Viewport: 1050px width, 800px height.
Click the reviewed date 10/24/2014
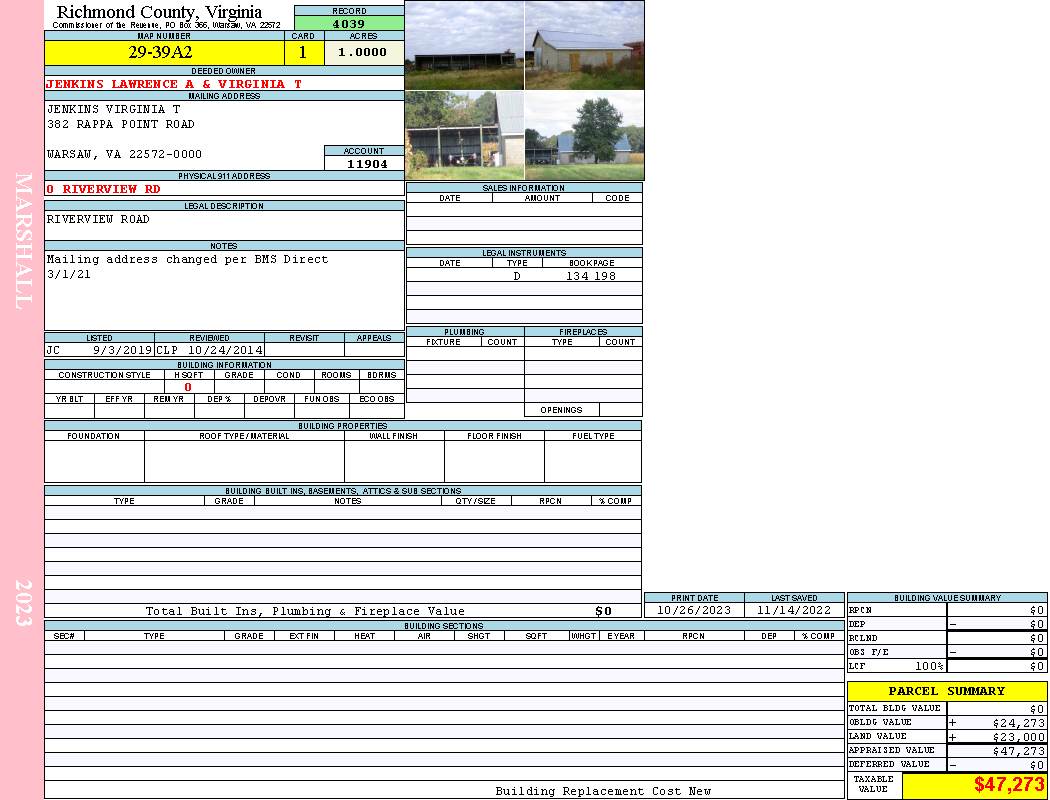(x=225, y=349)
